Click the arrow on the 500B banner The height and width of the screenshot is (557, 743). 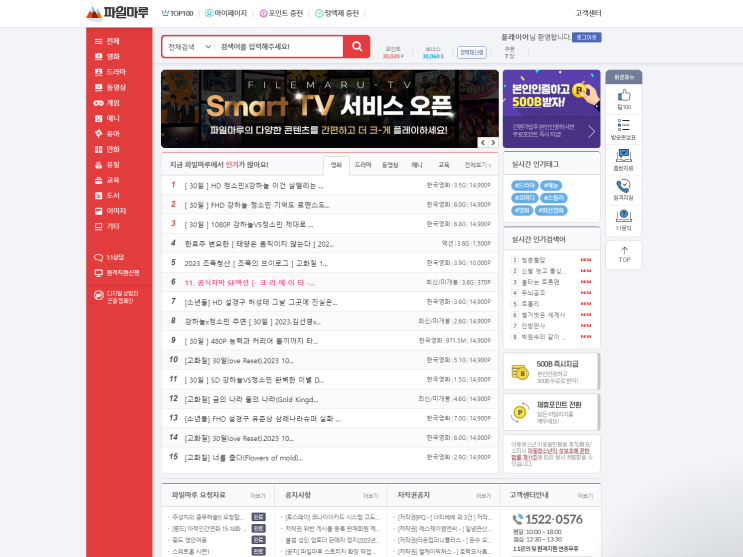pyautogui.click(x=591, y=131)
